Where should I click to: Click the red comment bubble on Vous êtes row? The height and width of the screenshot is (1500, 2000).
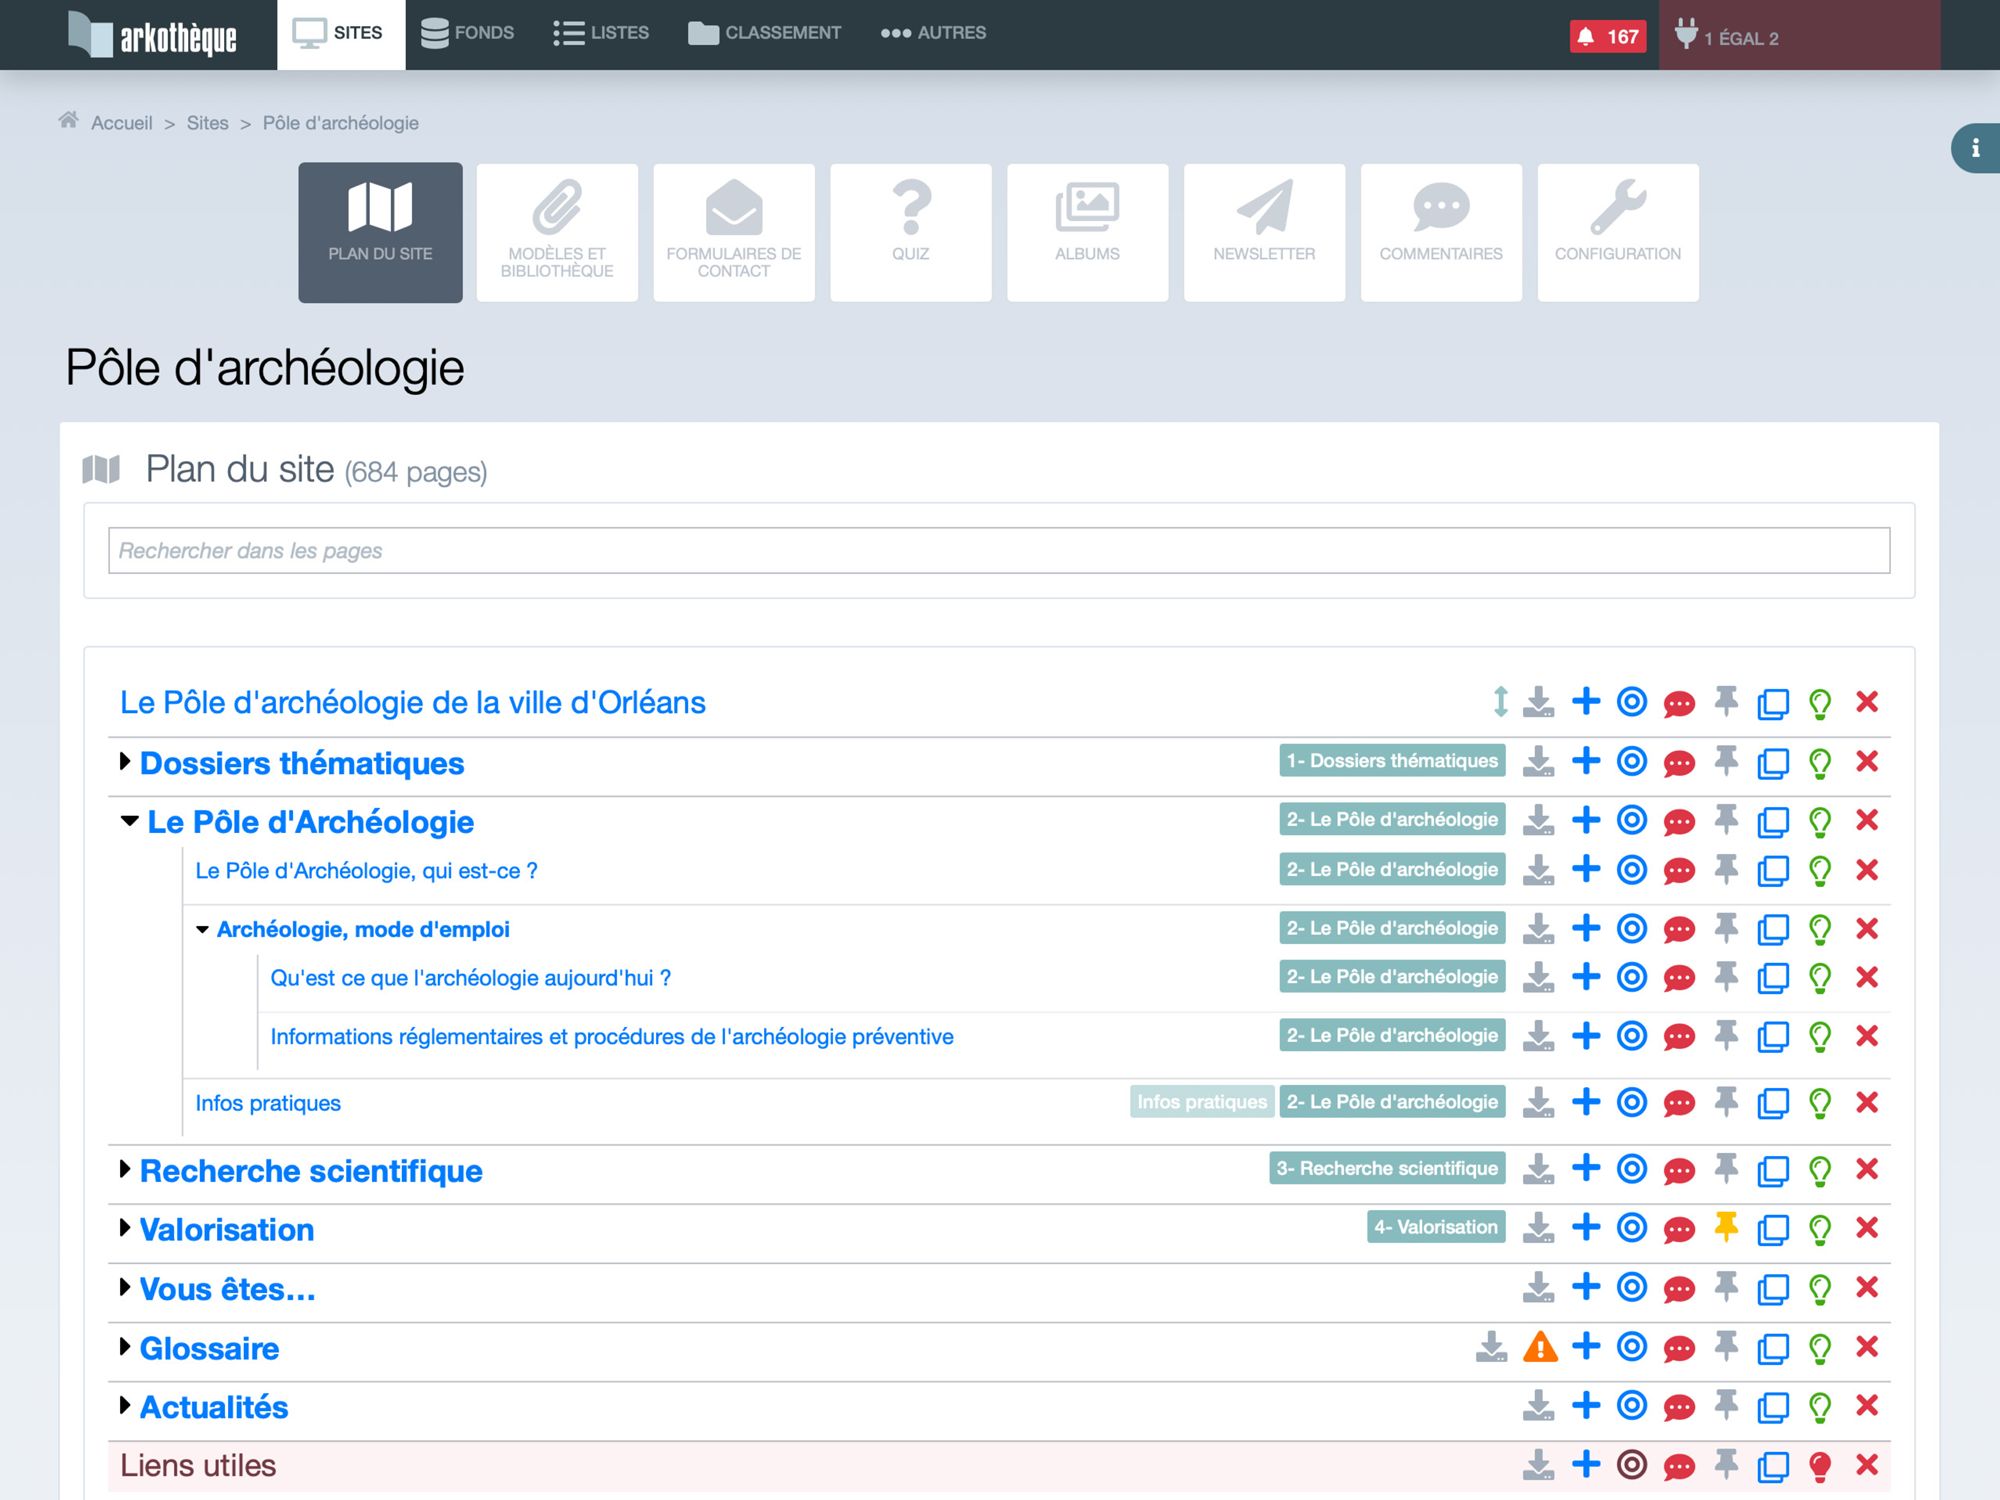pos(1679,1288)
